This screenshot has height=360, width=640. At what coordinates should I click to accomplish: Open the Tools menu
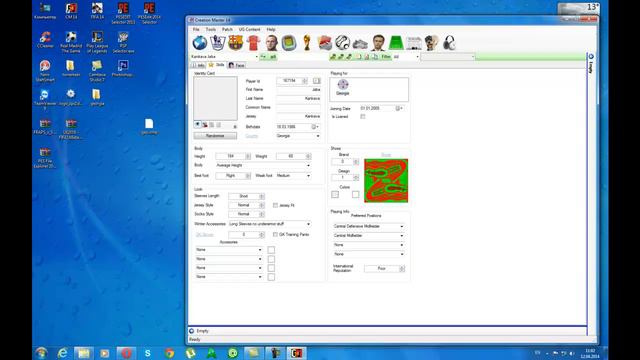[211, 29]
